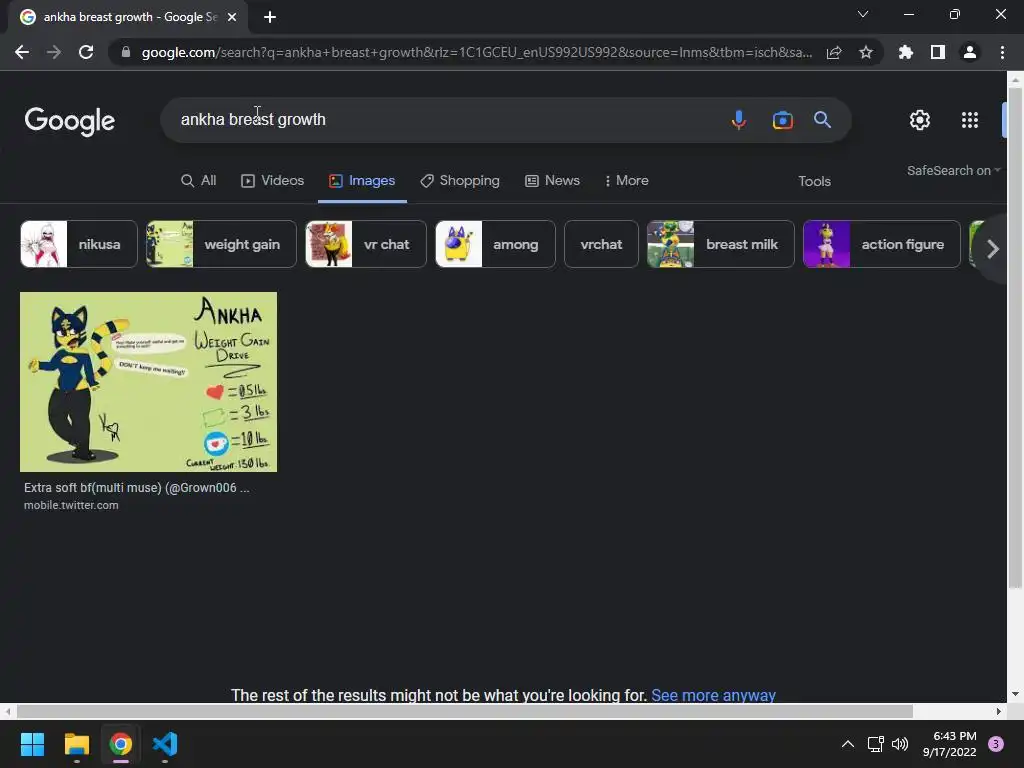Select the nikusa suggestion chip
Screen dimensions: 1024x768
[79, 244]
